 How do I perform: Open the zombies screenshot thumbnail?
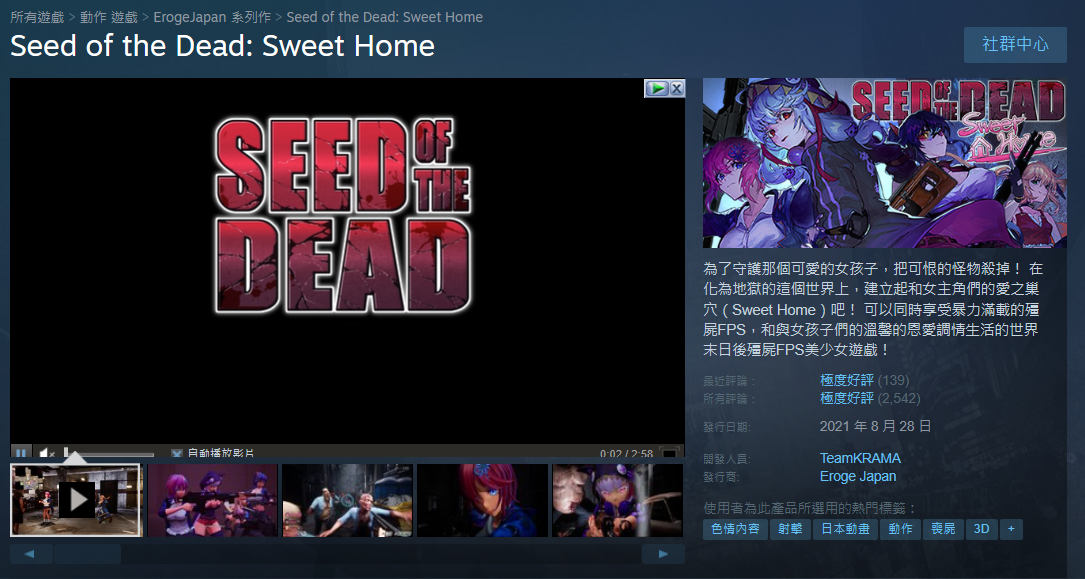coord(347,499)
